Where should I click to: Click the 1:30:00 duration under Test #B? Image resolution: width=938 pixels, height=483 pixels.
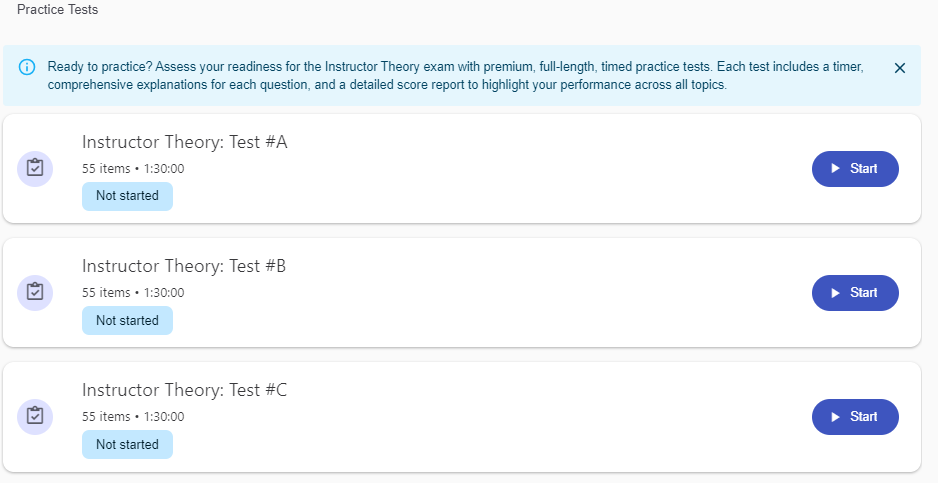[164, 293]
